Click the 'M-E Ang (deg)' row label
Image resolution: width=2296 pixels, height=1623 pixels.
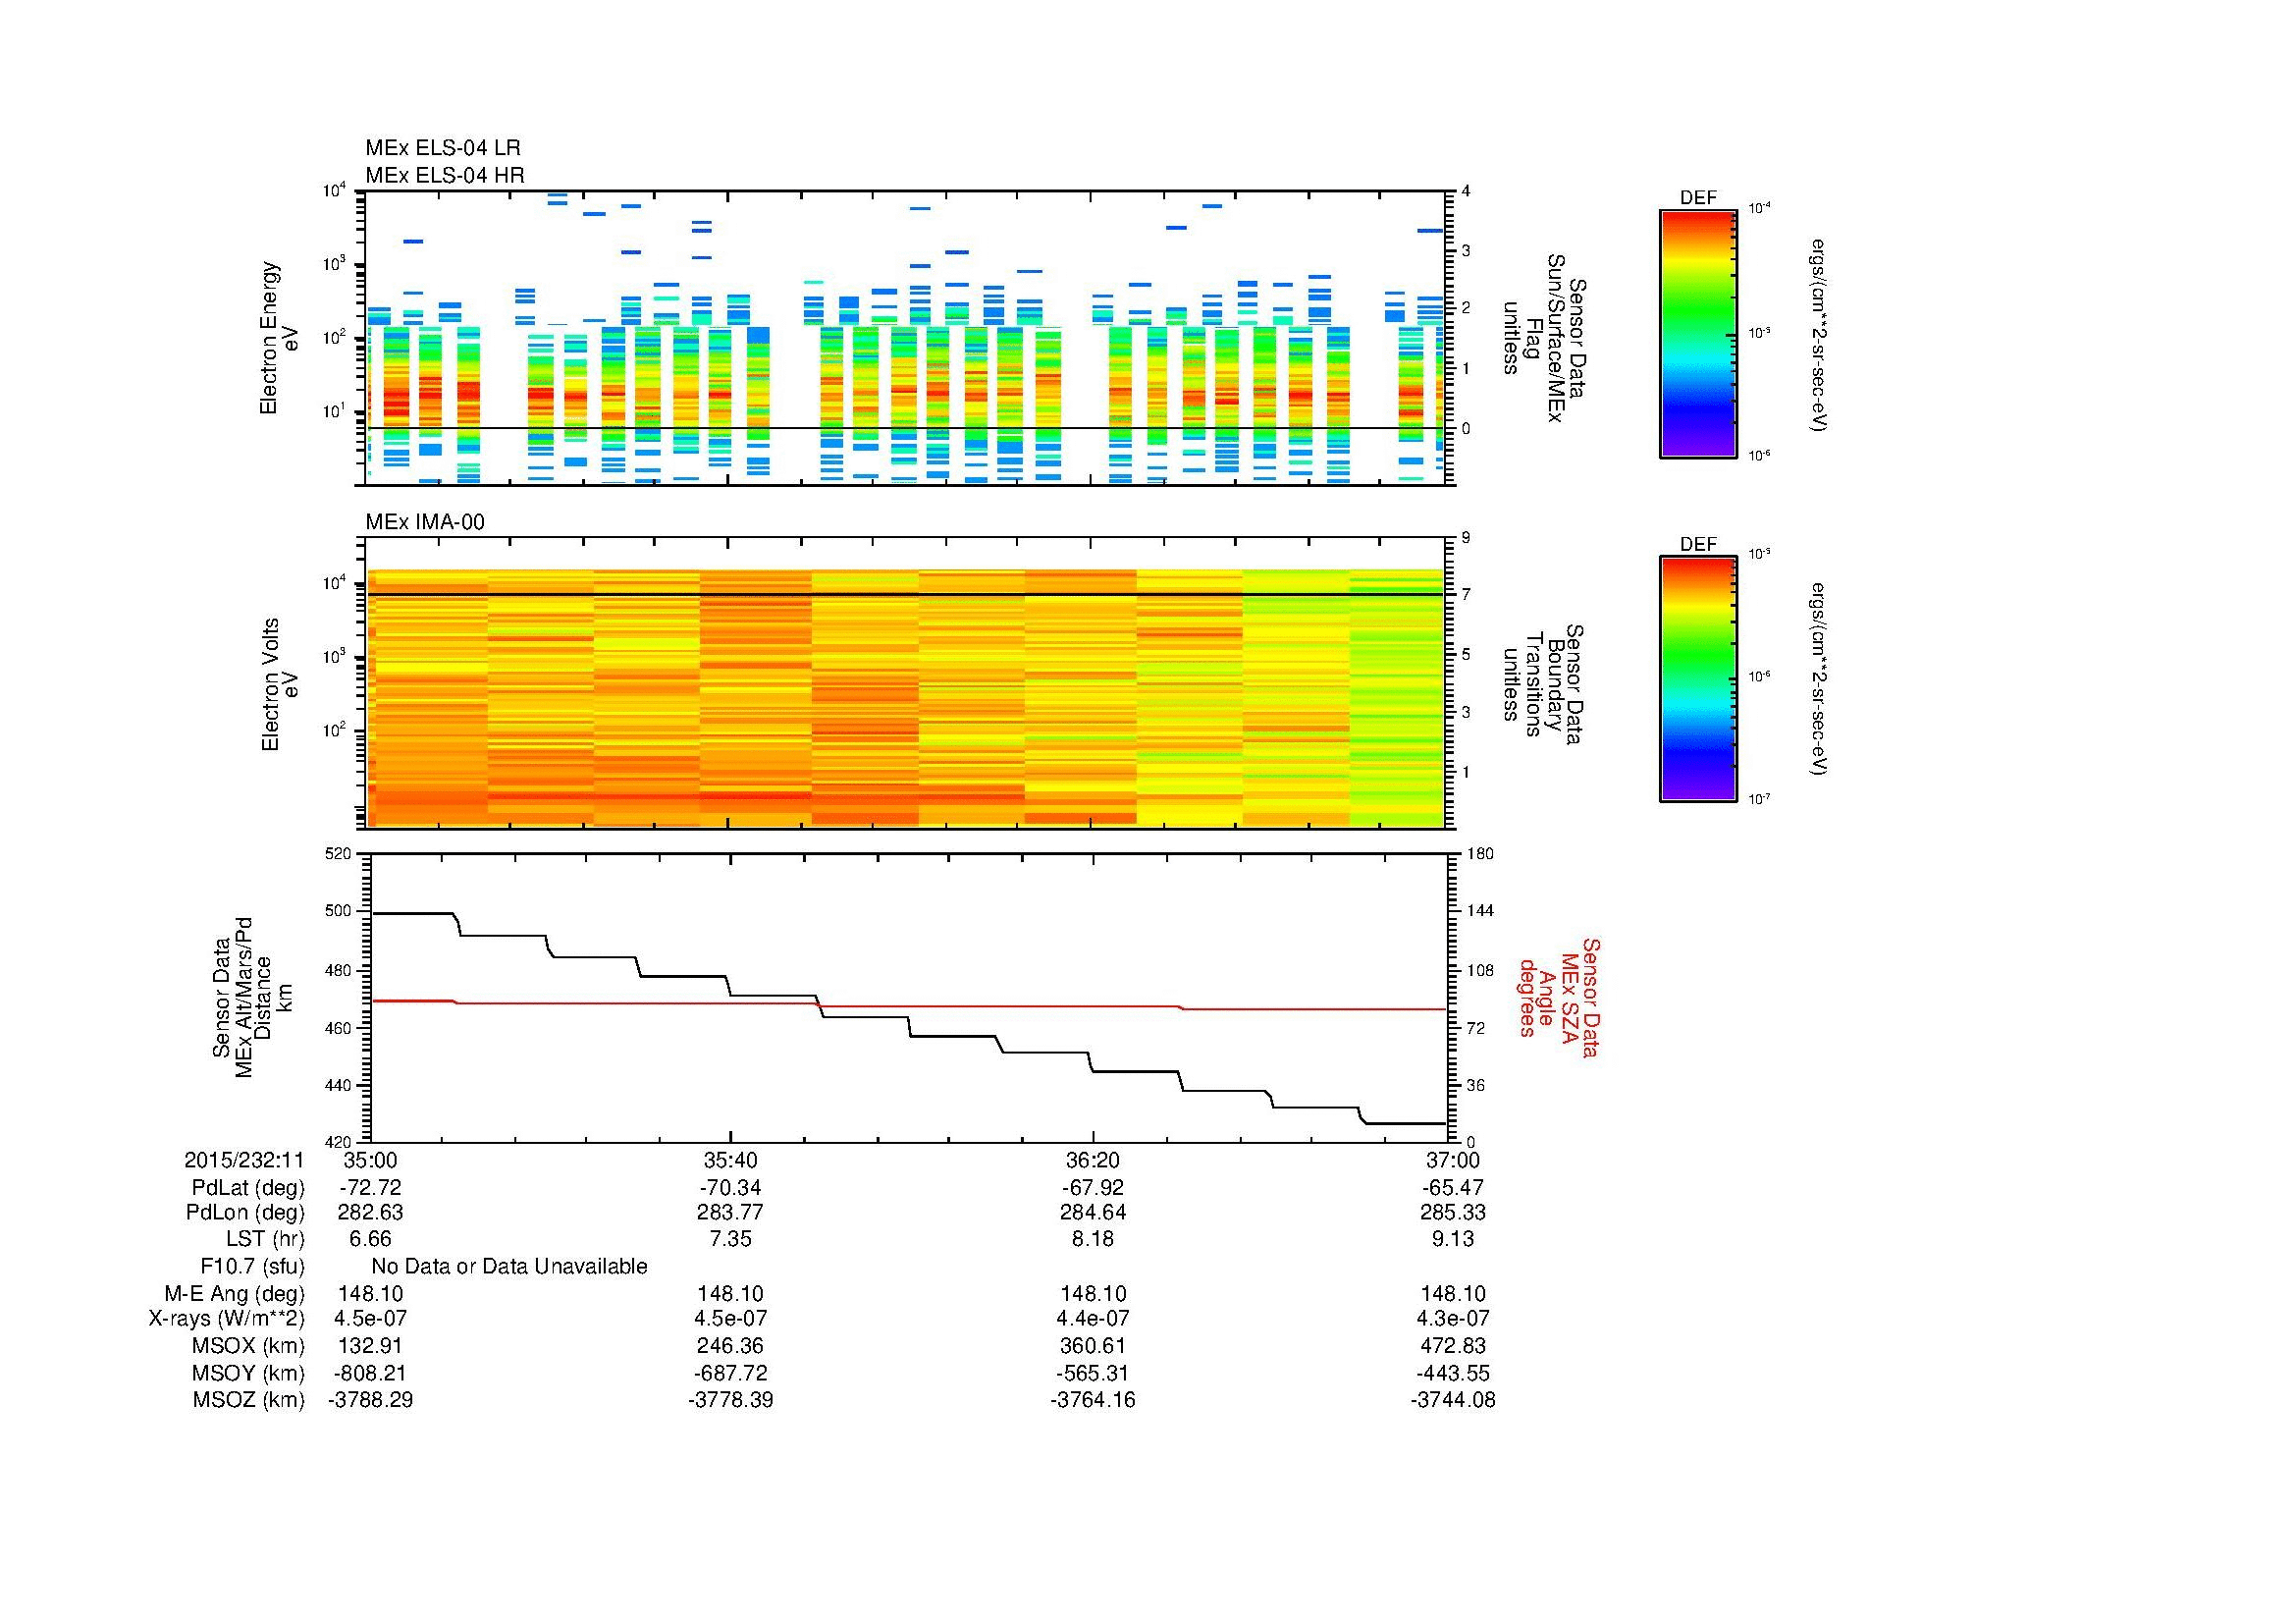click(x=235, y=1294)
